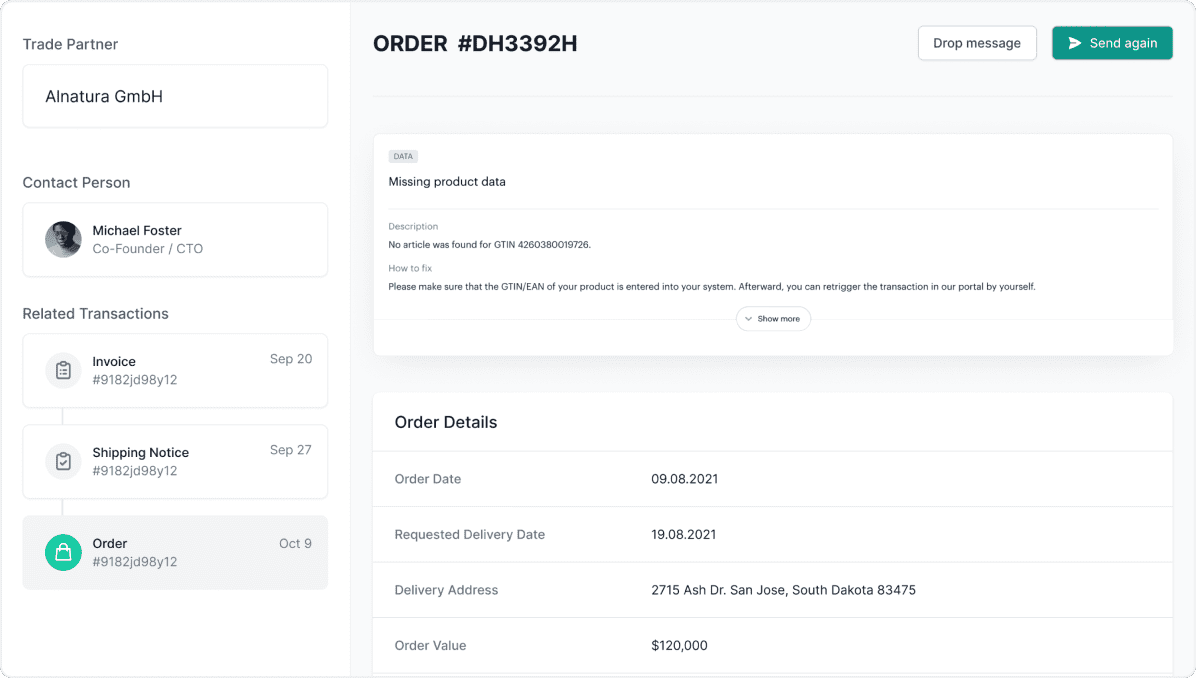Open the Invoice transaction from Sep 20

[175, 371]
